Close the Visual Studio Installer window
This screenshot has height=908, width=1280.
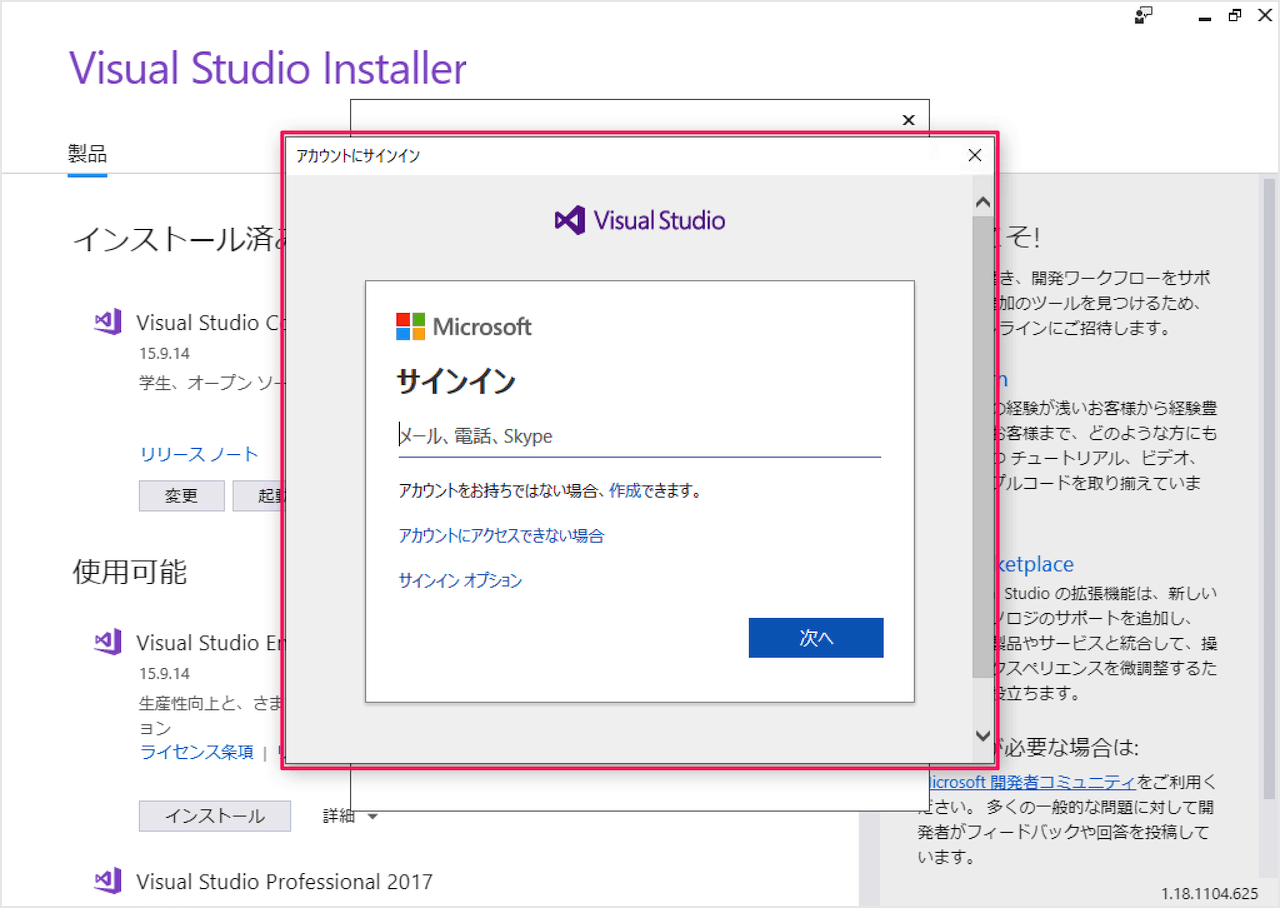1263,15
